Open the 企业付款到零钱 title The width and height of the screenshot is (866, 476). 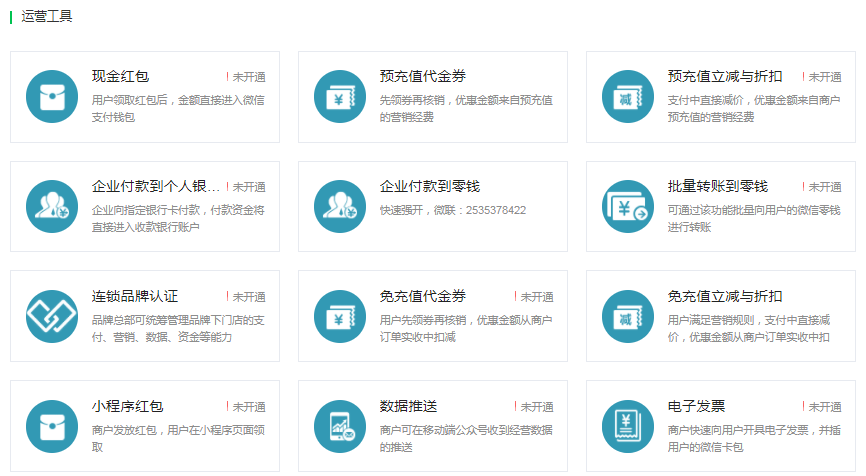point(430,186)
